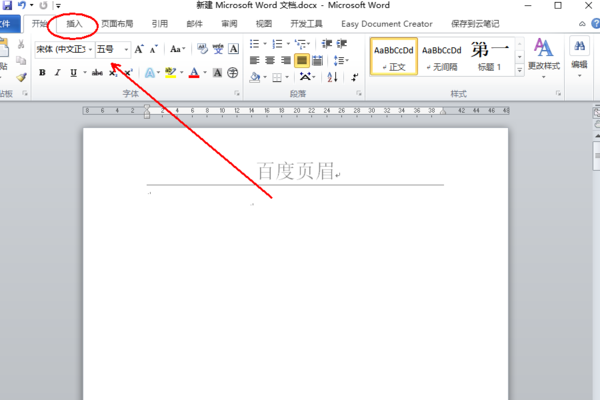The width and height of the screenshot is (600, 400).
Task: Toggle strikethrough formatting
Action: click(97, 72)
